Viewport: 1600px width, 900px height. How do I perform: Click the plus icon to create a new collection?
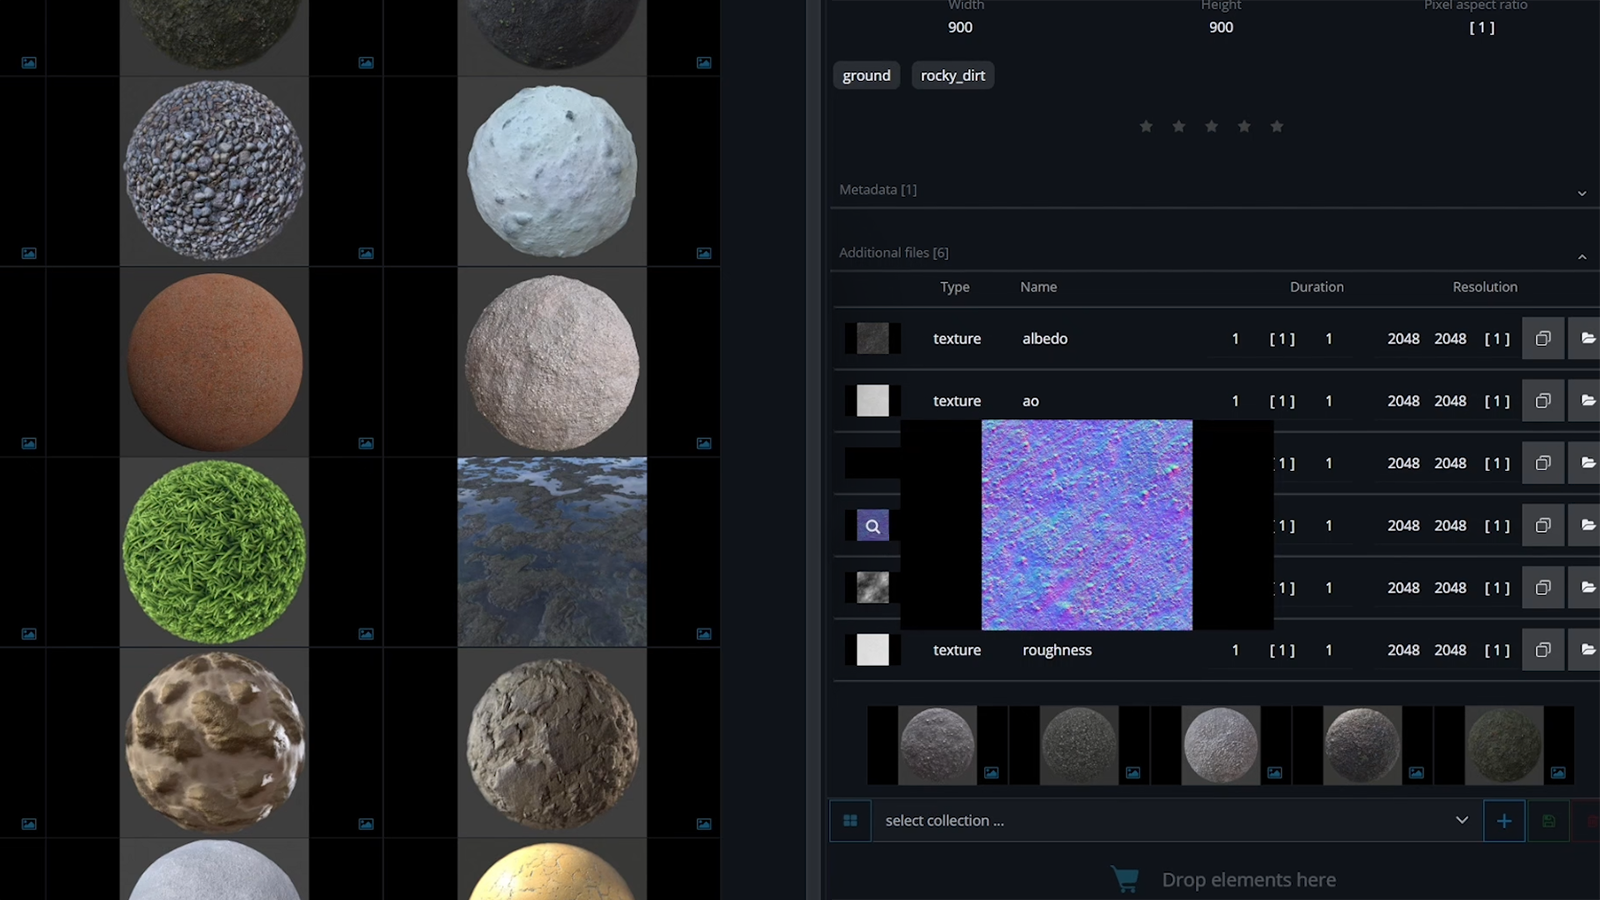pyautogui.click(x=1504, y=820)
